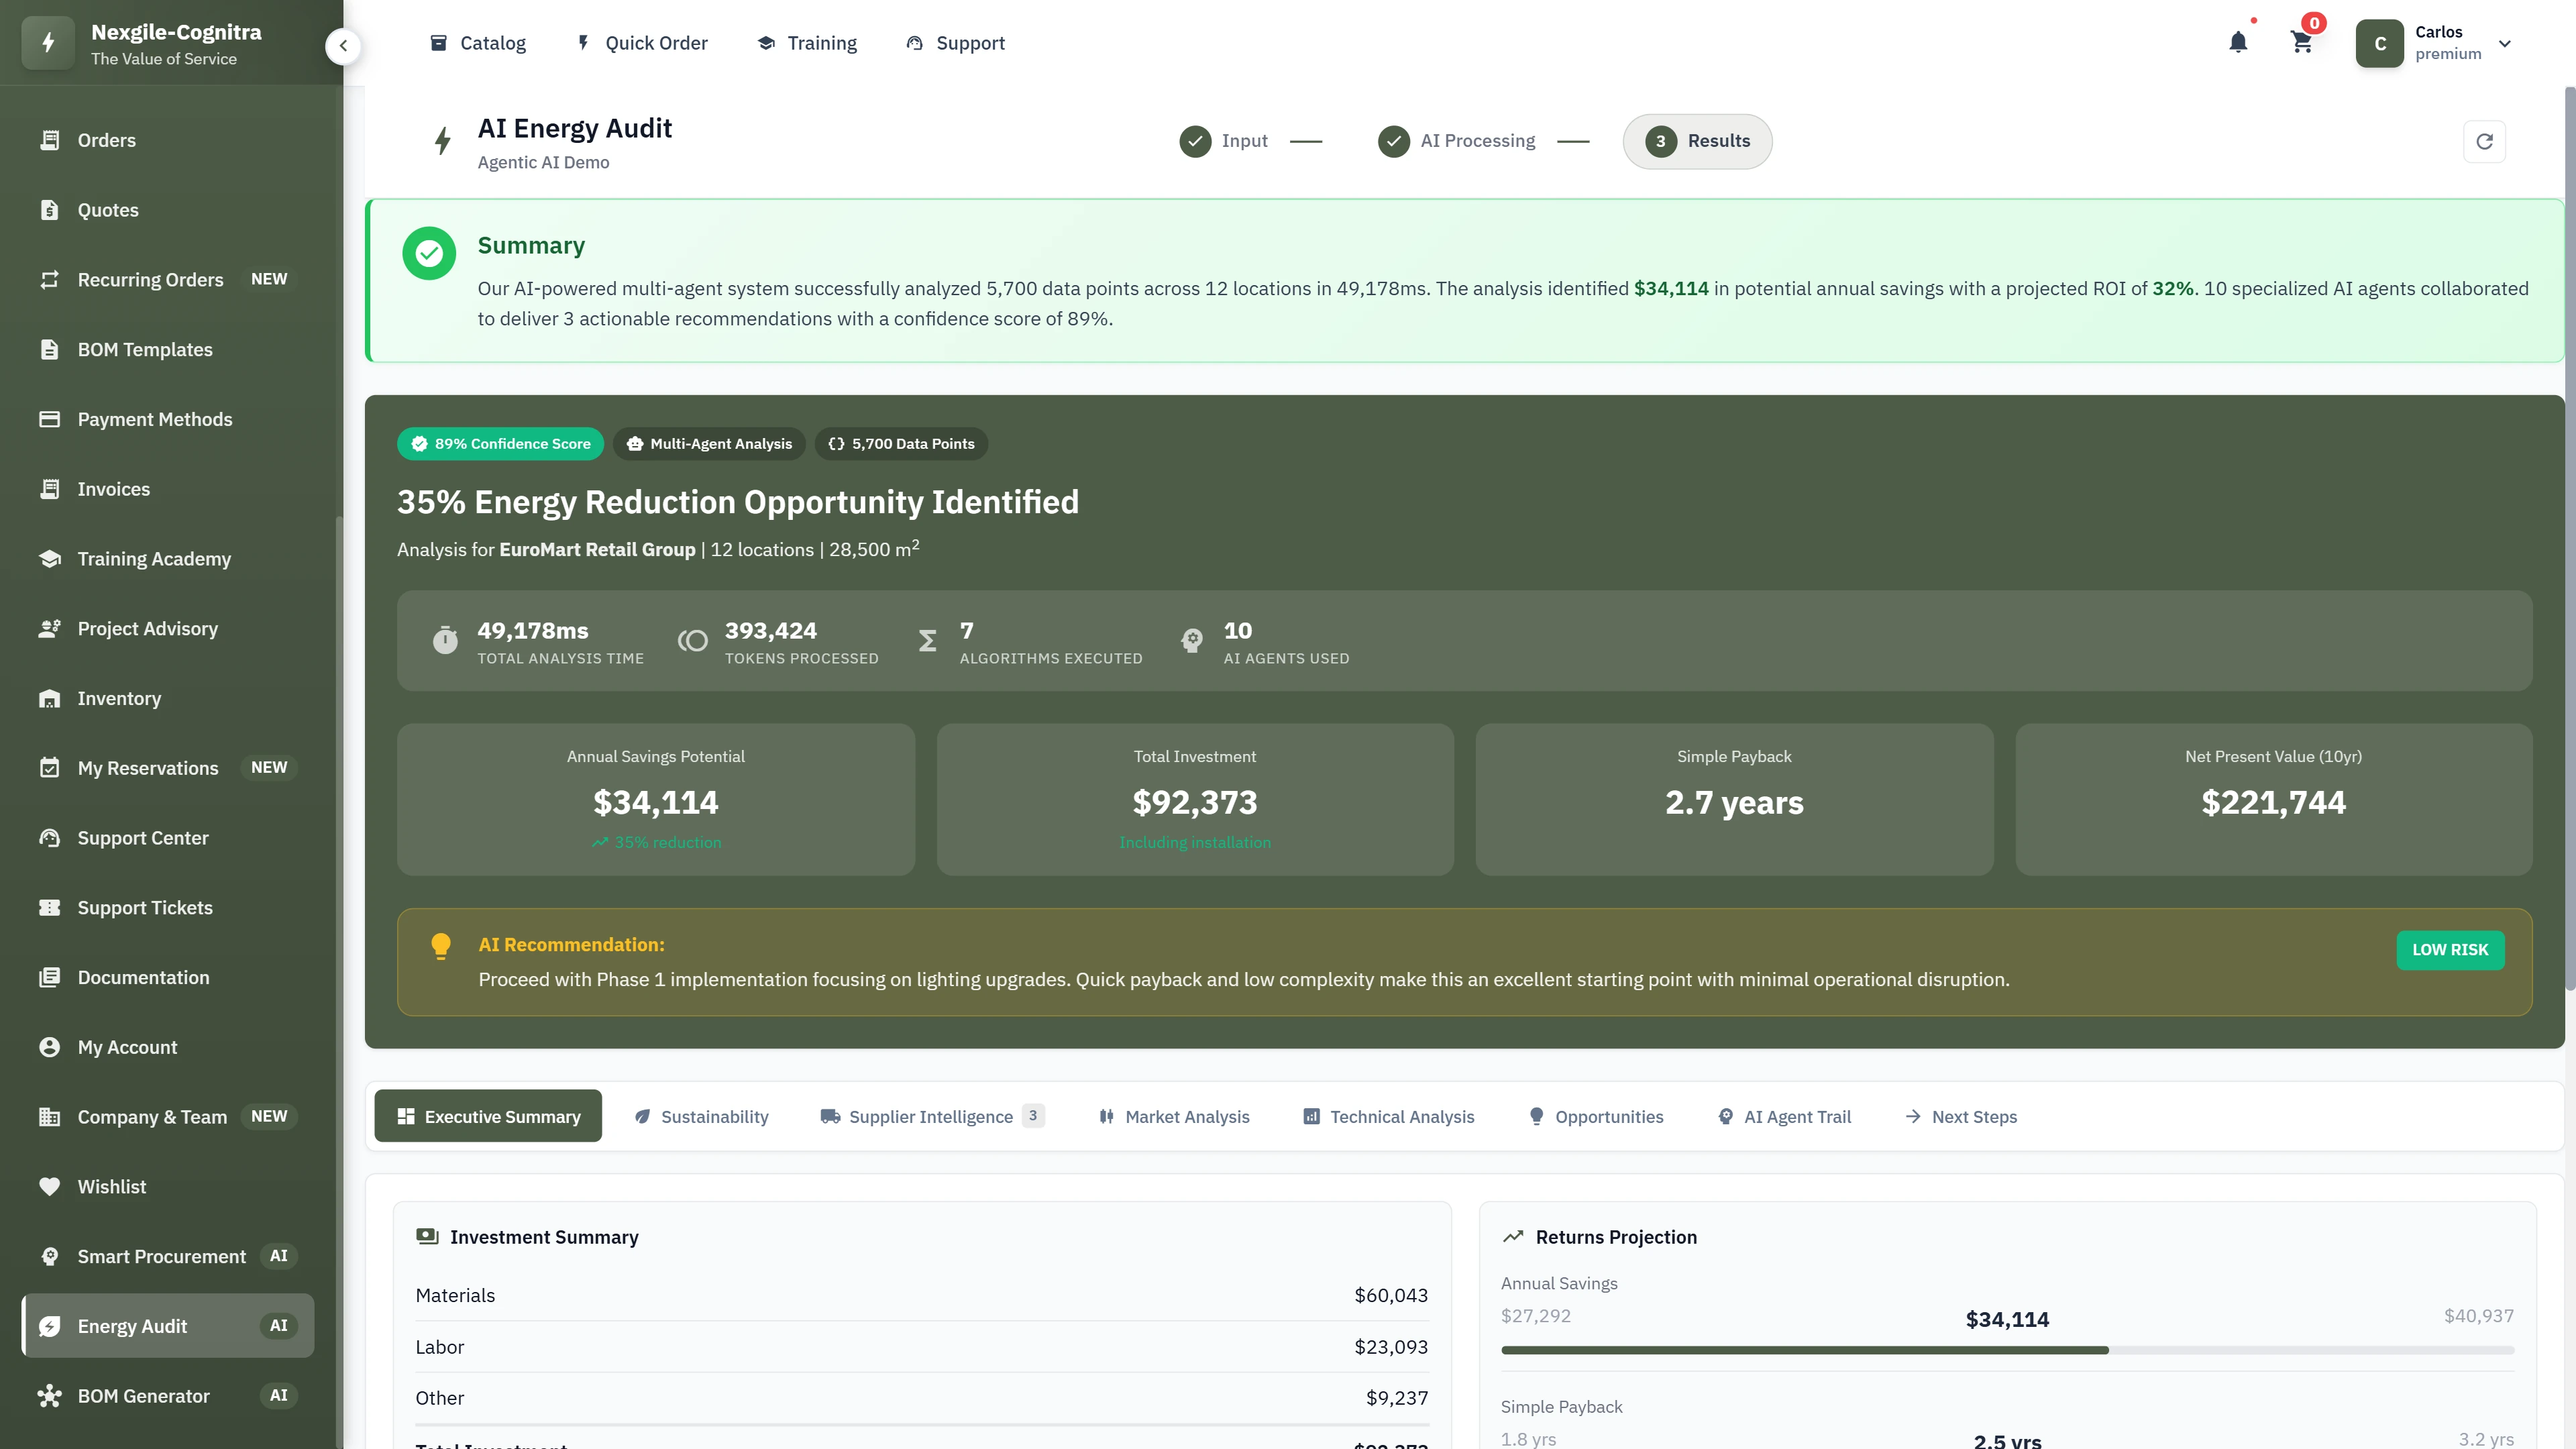Screen dimensions: 2576x1449
Task: Select Quick Order in the top navigation
Action: (x=641, y=43)
